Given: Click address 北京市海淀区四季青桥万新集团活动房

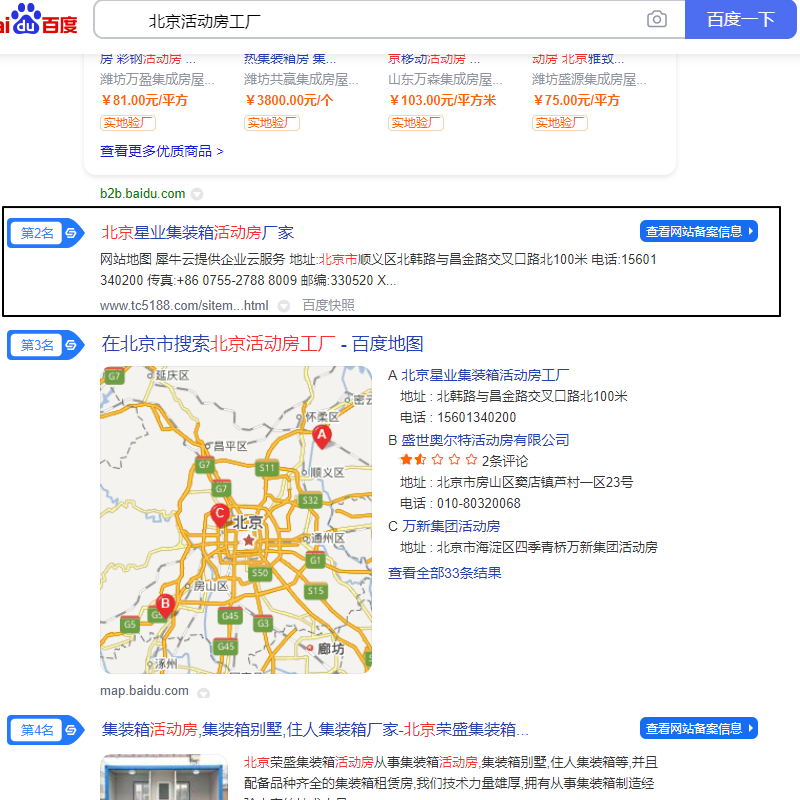Looking at the screenshot, I should [547, 547].
